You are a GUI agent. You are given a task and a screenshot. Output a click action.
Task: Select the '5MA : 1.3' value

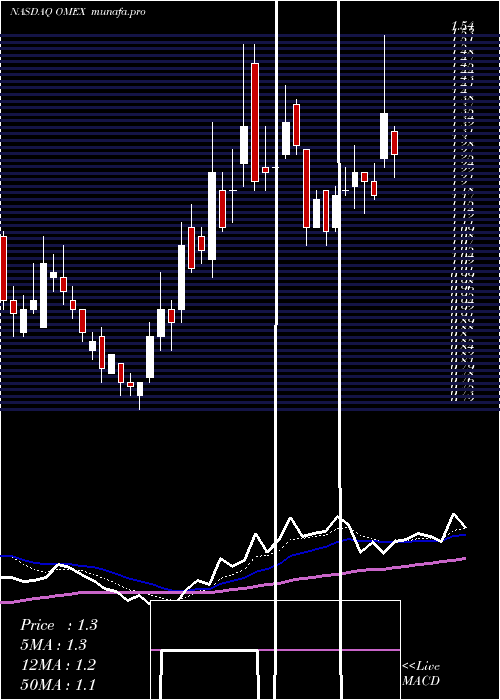[x=54, y=645]
